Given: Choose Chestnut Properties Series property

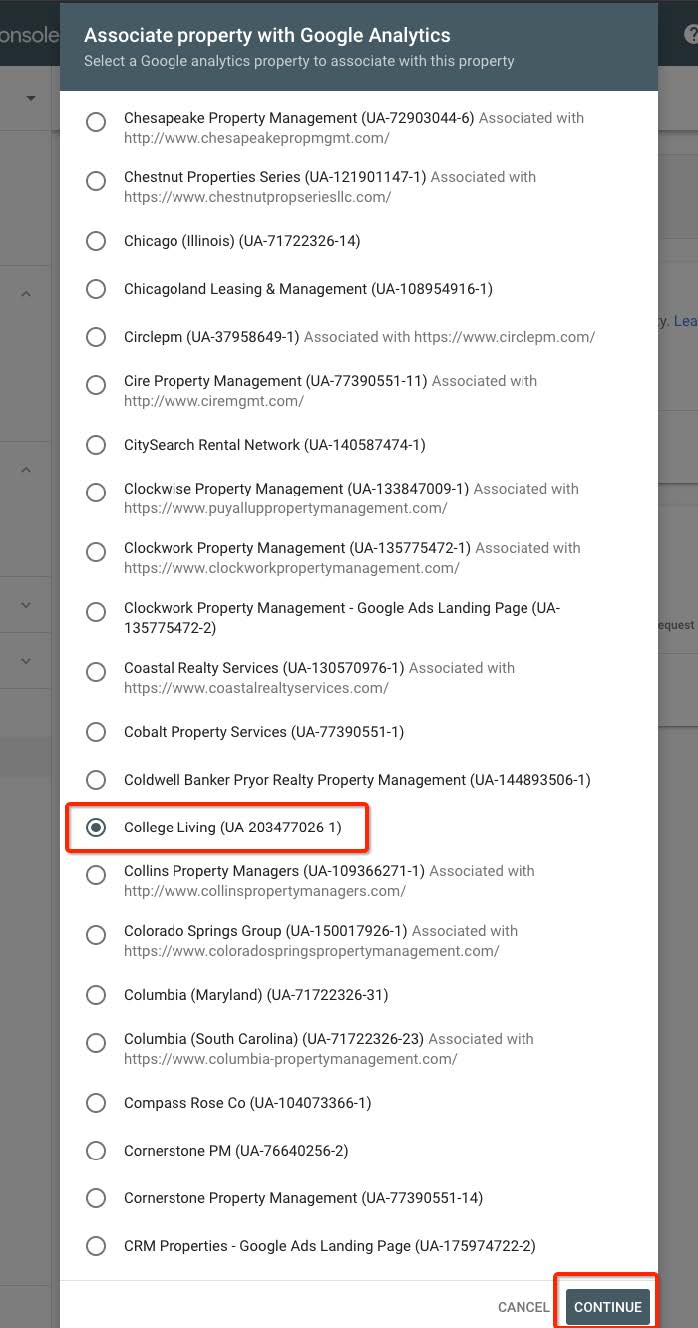Looking at the screenshot, I should pos(96,181).
